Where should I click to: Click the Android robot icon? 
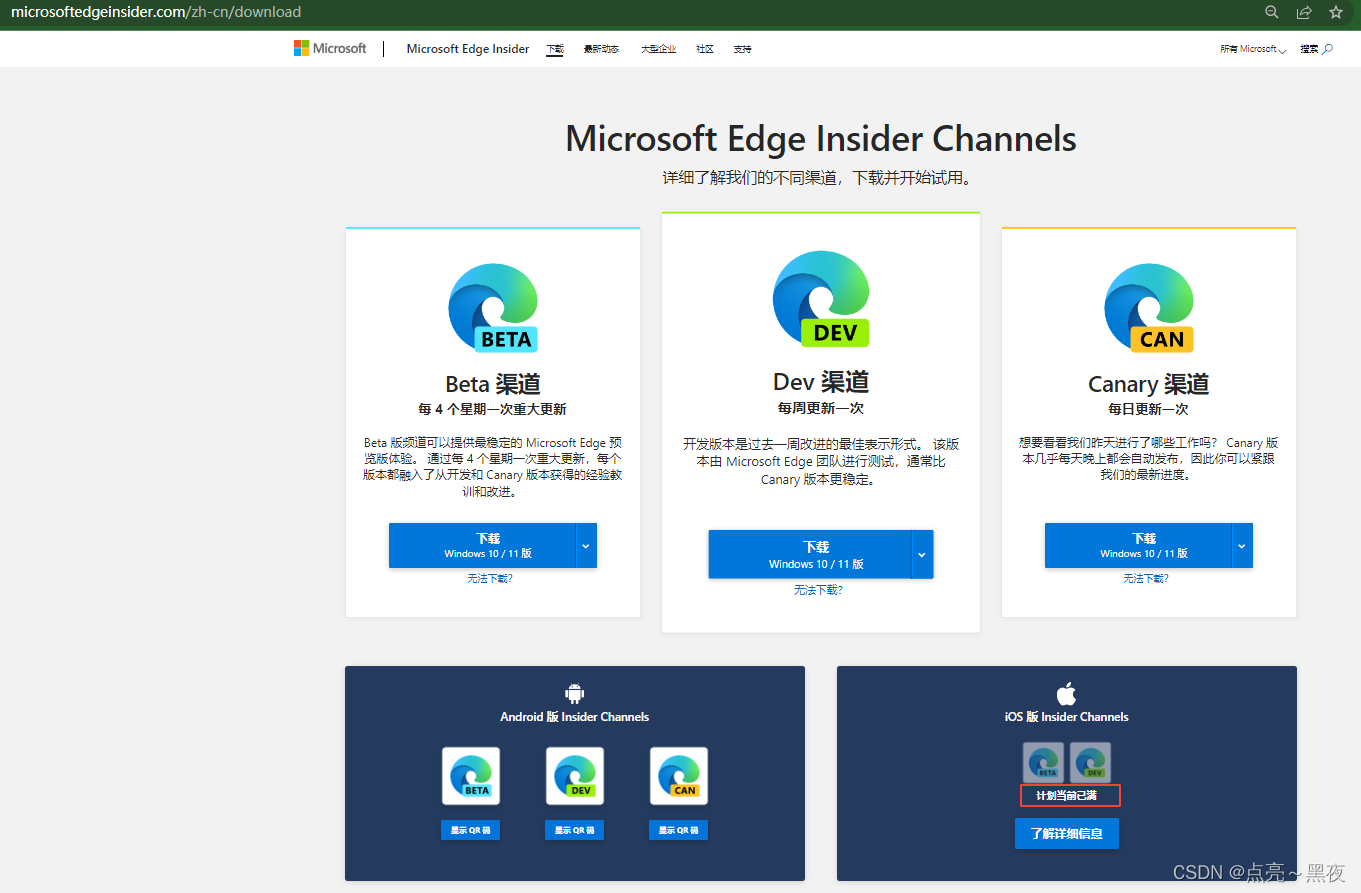pyautogui.click(x=574, y=693)
